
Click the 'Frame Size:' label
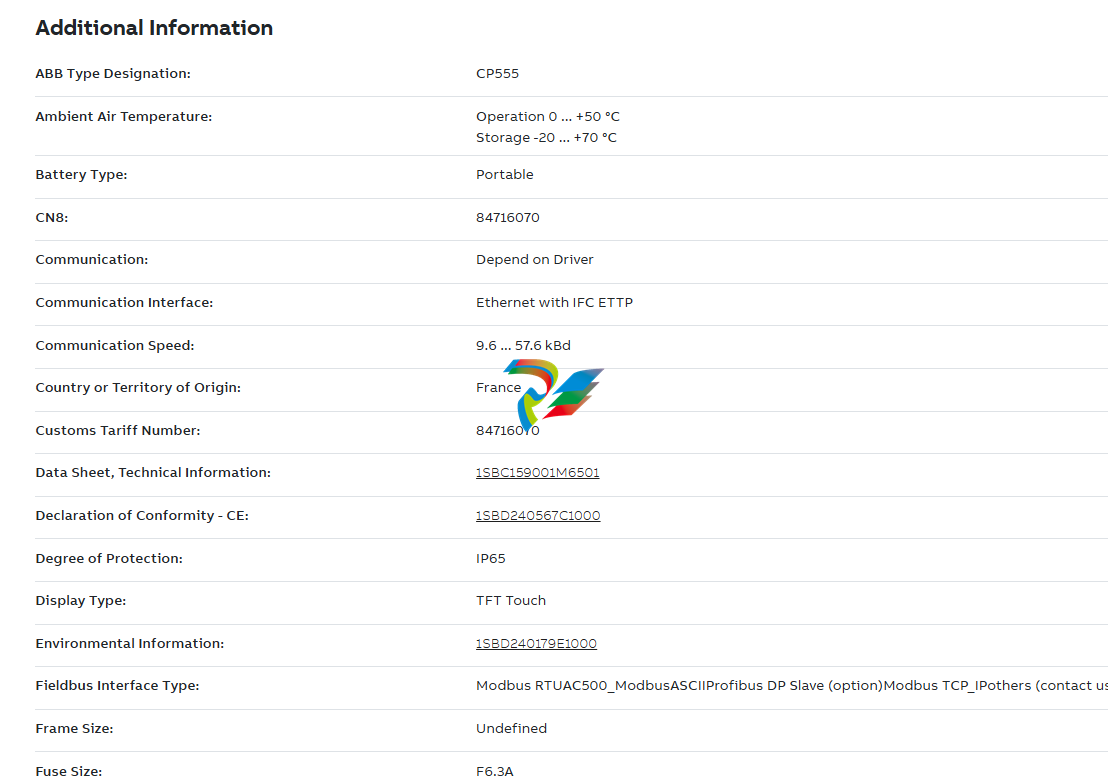click(x=74, y=728)
